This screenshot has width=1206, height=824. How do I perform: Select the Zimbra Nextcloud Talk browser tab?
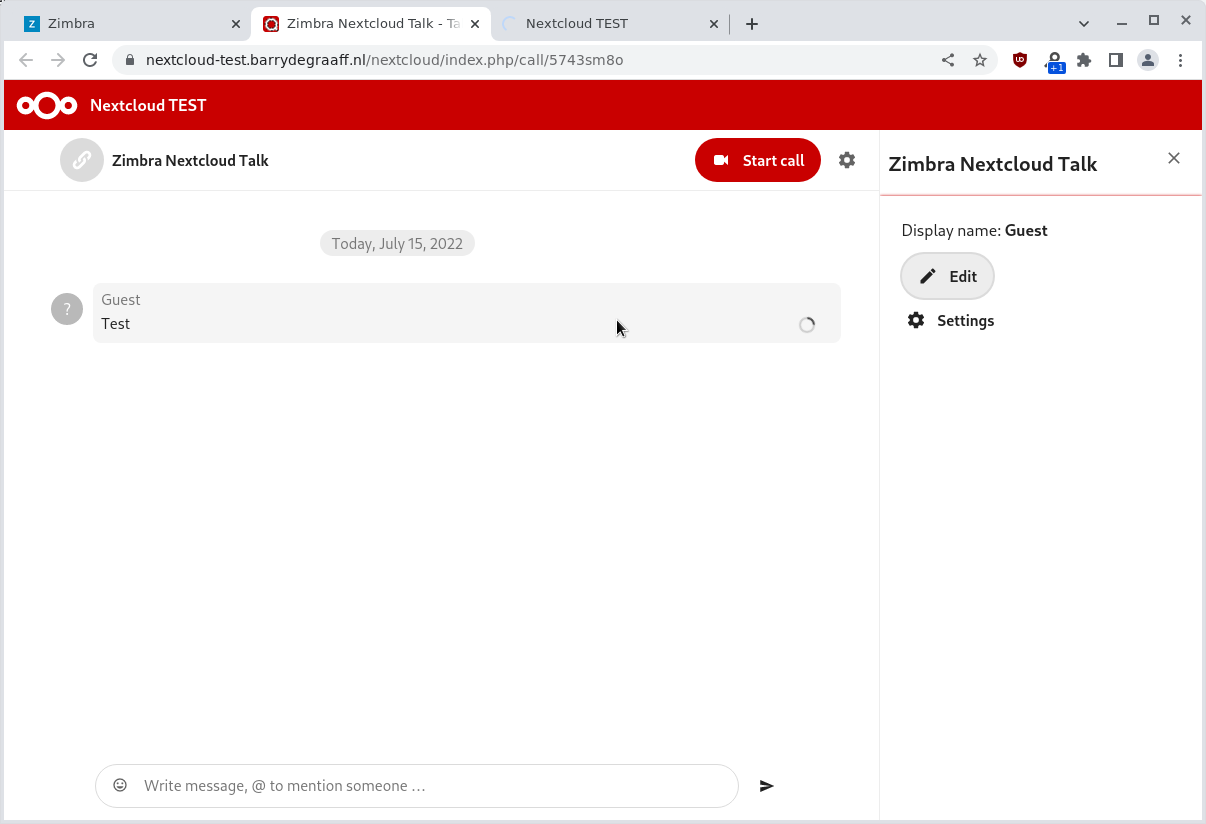373,23
